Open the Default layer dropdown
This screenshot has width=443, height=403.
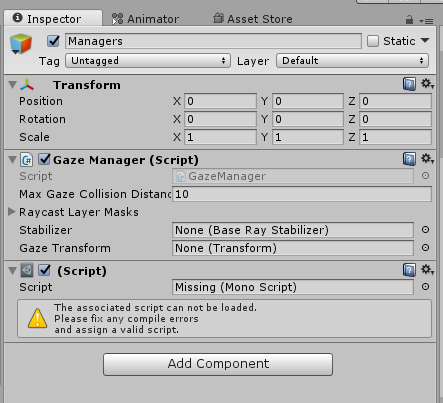pos(352,61)
